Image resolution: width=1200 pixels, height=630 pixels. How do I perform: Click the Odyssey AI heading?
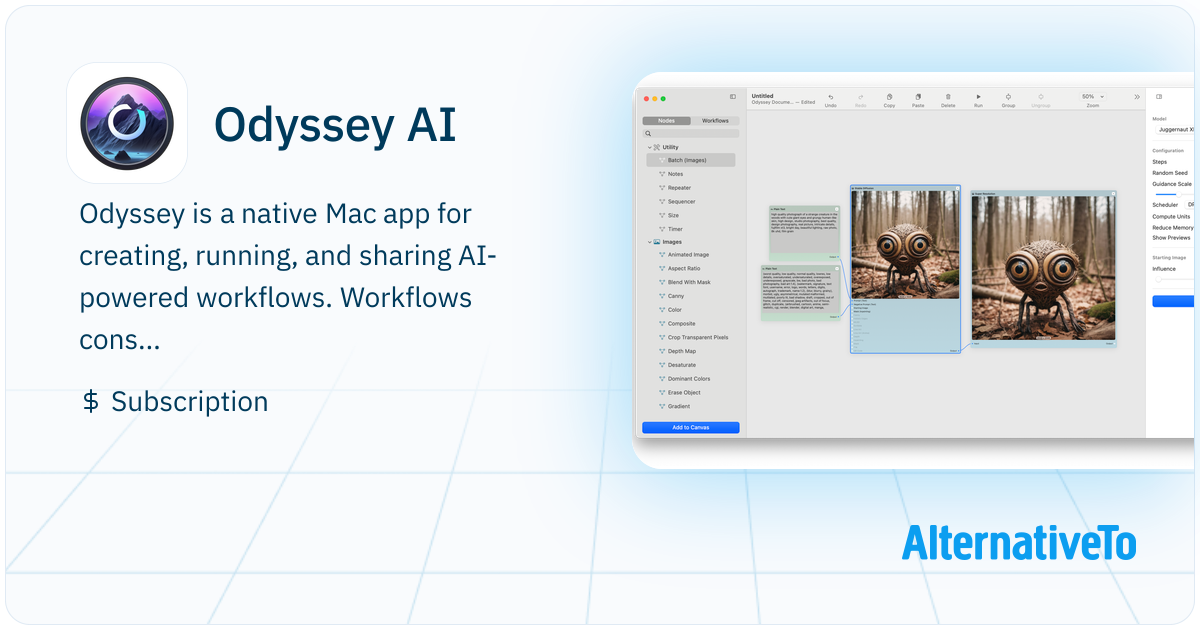coord(335,125)
